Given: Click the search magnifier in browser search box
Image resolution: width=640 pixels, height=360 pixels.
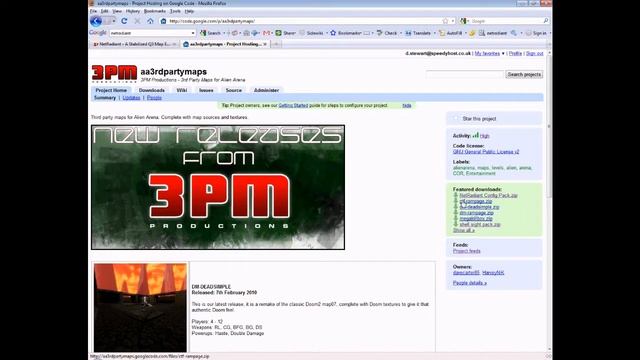Looking at the screenshot, I should tap(546, 21).
